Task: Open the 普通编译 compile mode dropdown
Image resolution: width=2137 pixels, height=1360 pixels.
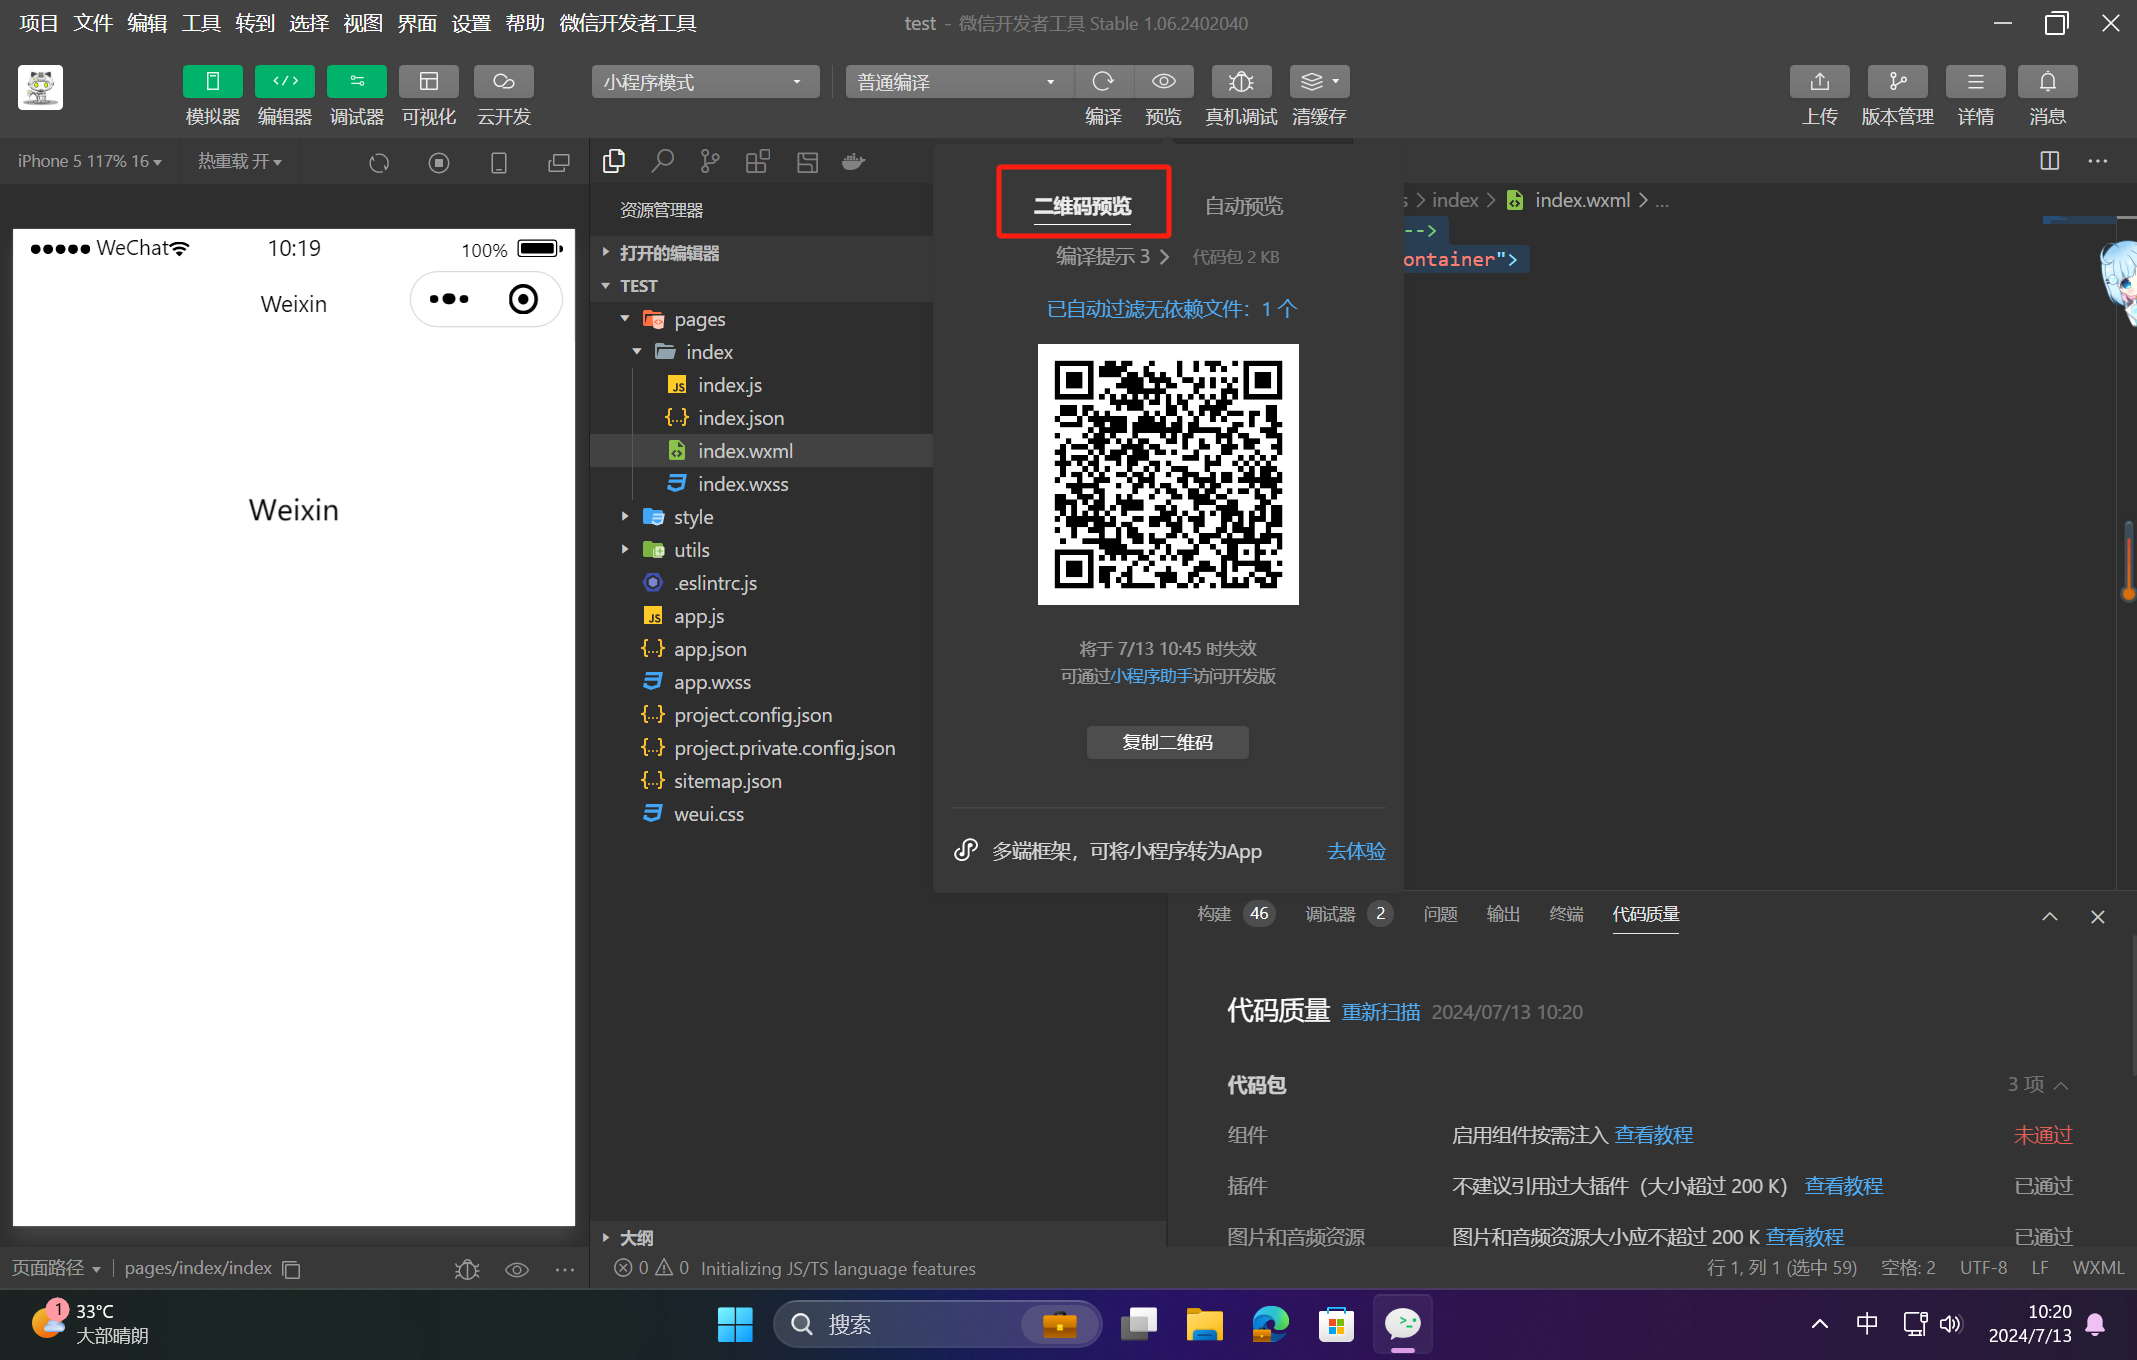Action: 957,81
